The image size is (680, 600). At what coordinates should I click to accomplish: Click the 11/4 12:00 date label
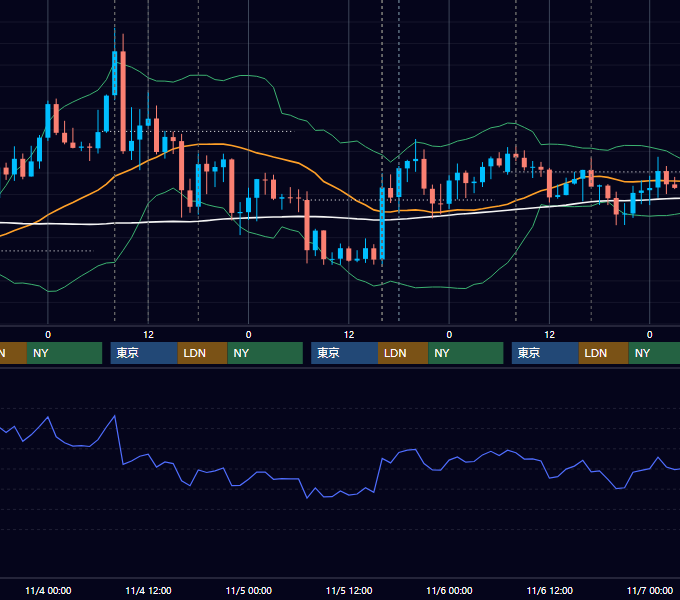point(148,590)
